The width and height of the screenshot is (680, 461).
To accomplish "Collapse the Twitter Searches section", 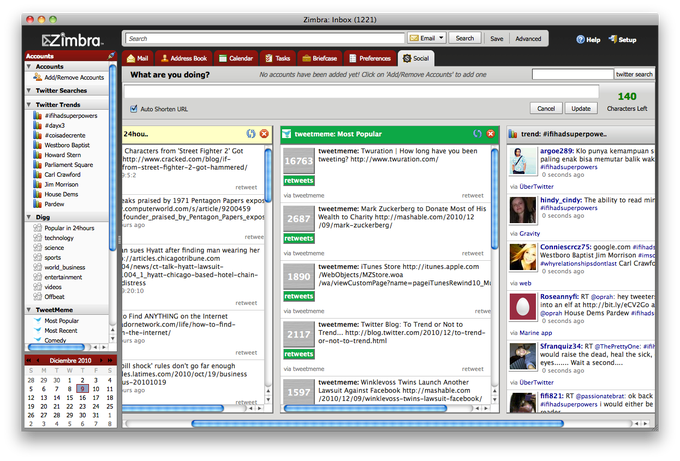I will (x=29, y=90).
